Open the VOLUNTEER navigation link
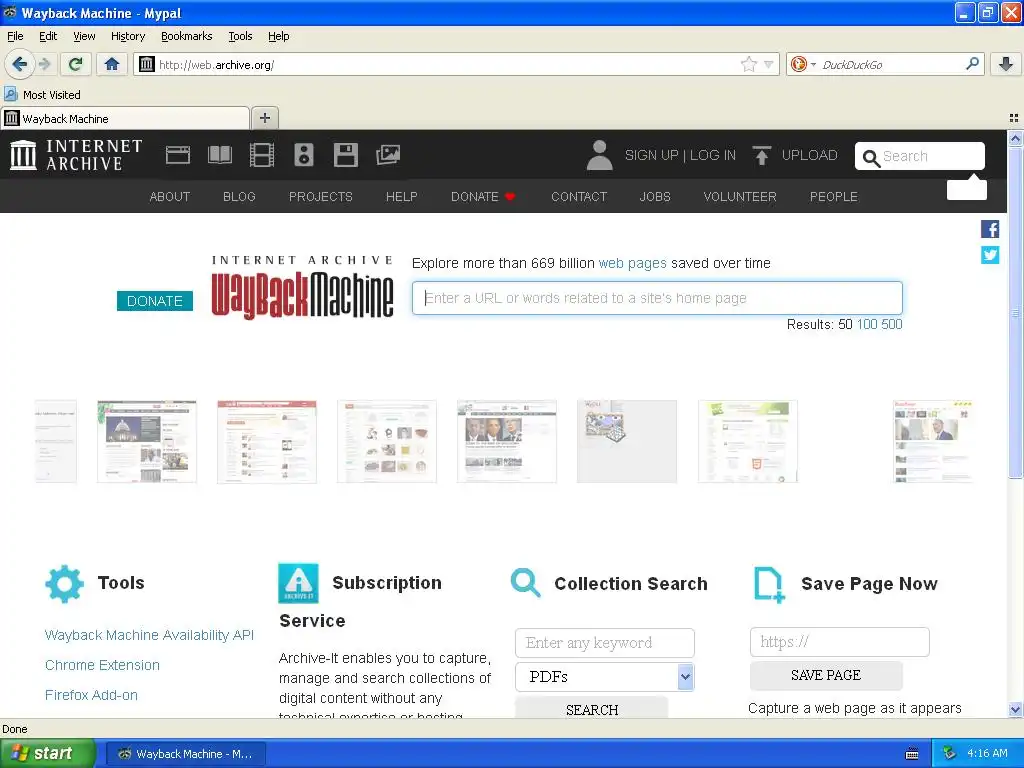The image size is (1024, 768). [x=740, y=197]
